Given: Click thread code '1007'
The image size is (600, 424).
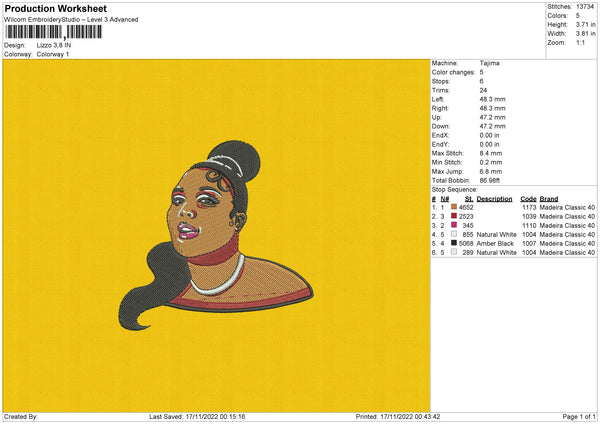Looking at the screenshot, I should [529, 243].
